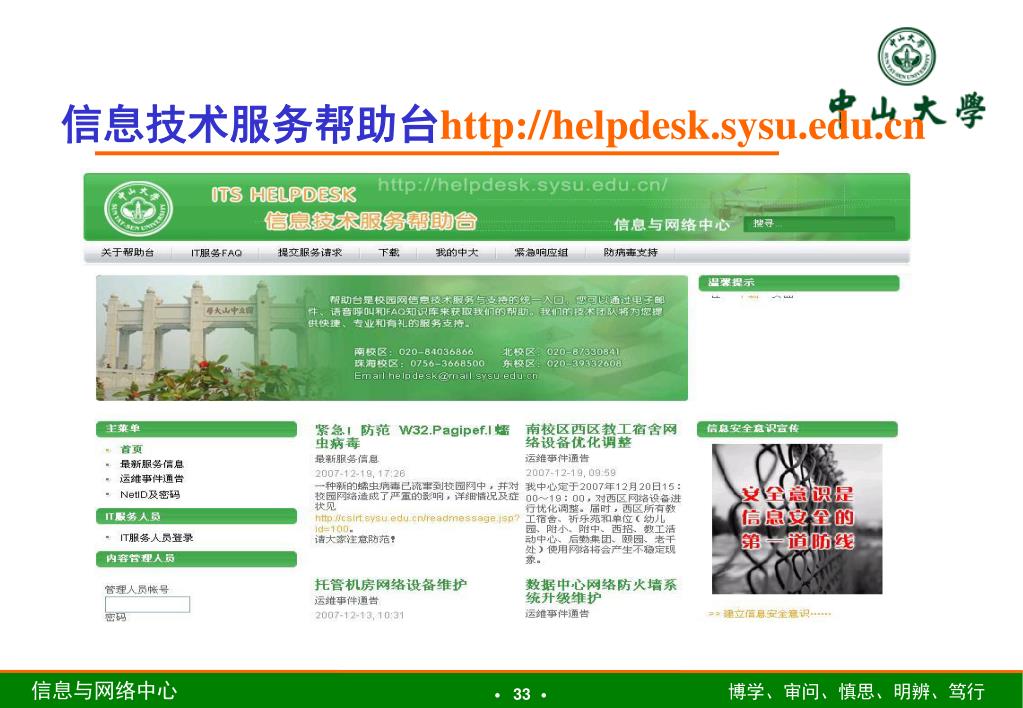Open 数据中心网络防火墙系统升级维护 headline

pyautogui.click(x=601, y=591)
